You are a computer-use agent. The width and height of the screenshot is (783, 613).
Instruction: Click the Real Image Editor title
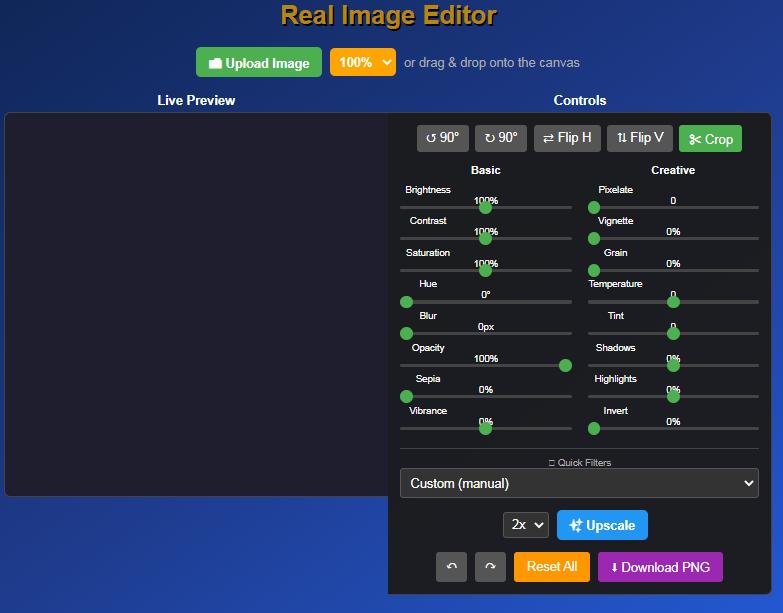[389, 15]
